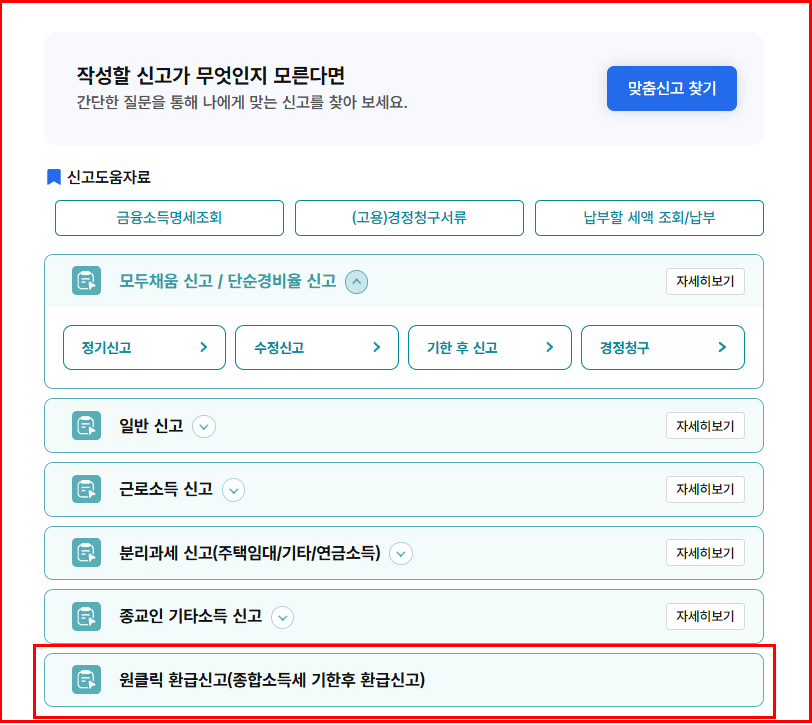Select 기한 후 신고
The height and width of the screenshot is (725, 812).
coord(490,347)
